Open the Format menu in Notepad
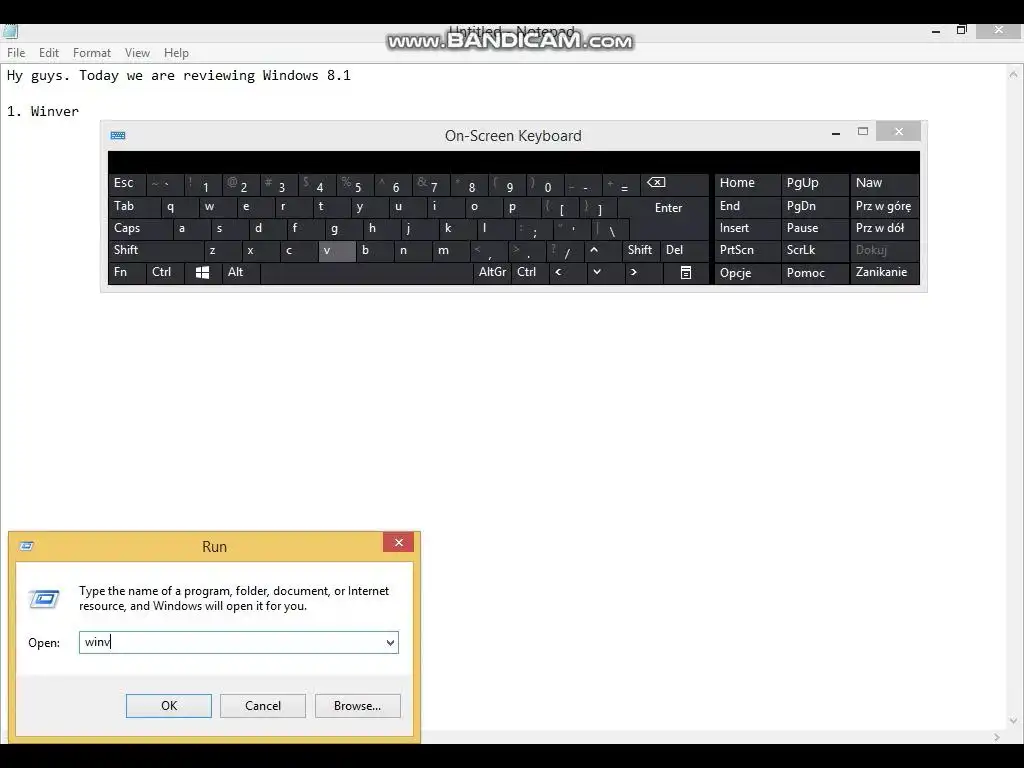 coord(91,53)
